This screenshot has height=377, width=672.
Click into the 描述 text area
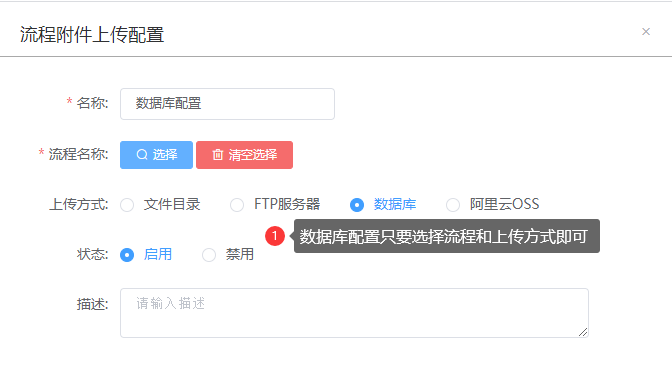click(x=354, y=313)
